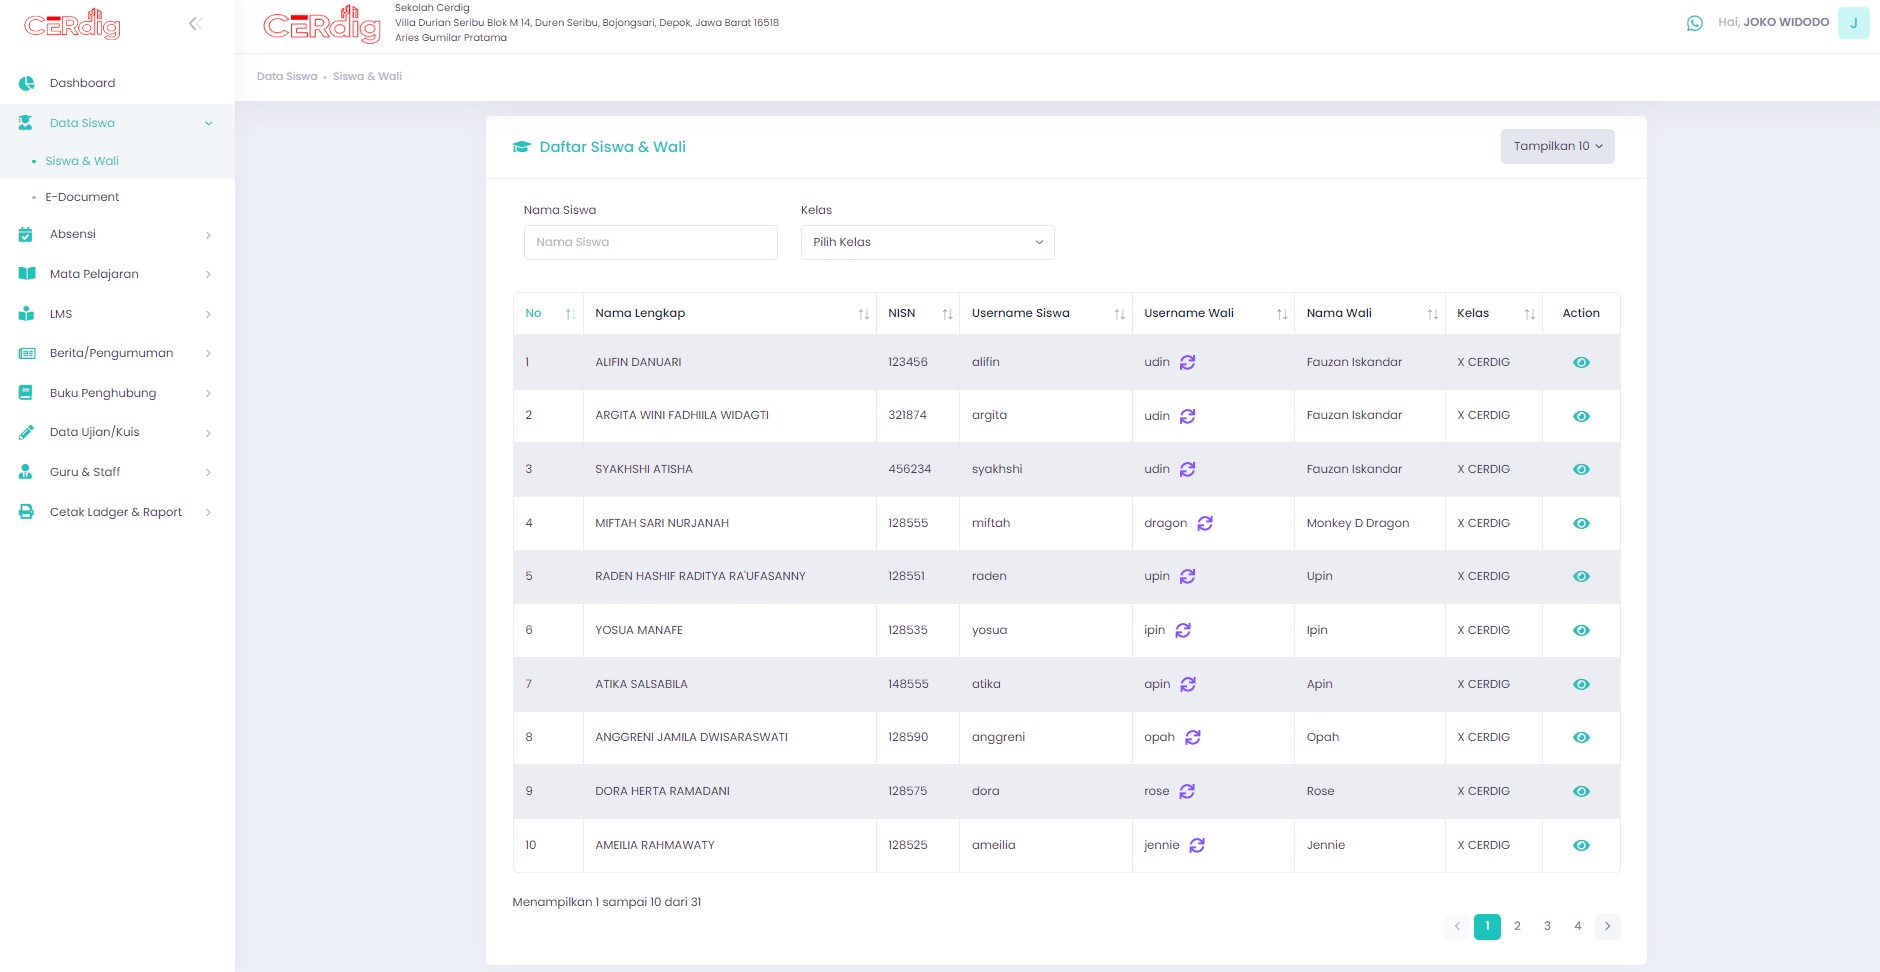Open WhatsApp contact icon in header
The image size is (1880, 972).
[x=1694, y=23]
